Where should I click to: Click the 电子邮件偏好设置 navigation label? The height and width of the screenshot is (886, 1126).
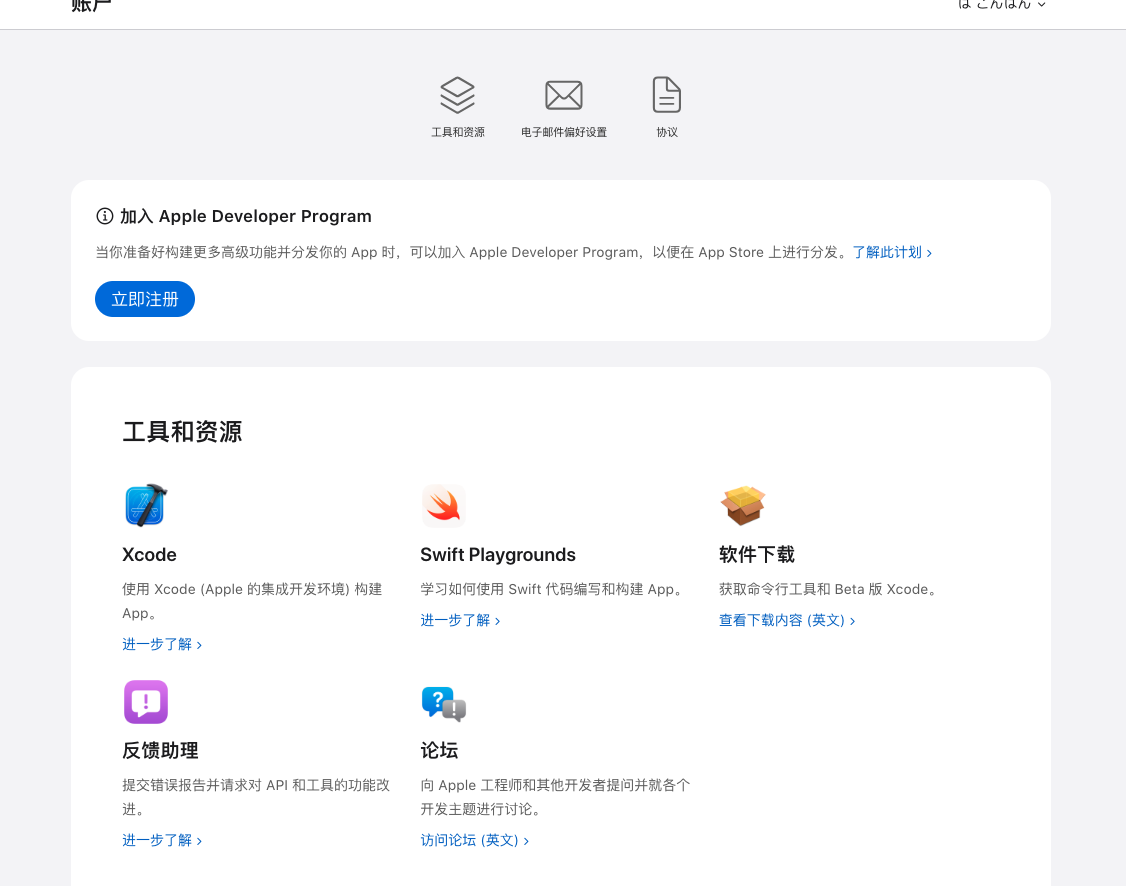(563, 131)
